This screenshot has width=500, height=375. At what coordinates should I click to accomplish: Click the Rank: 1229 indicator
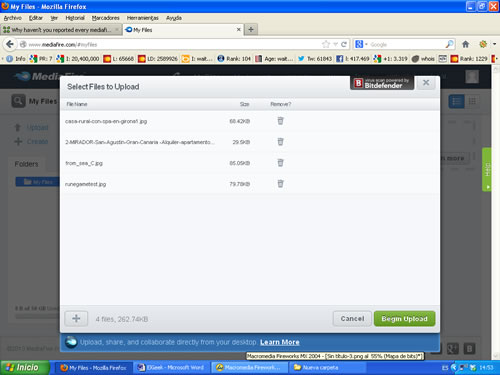tap(469, 59)
